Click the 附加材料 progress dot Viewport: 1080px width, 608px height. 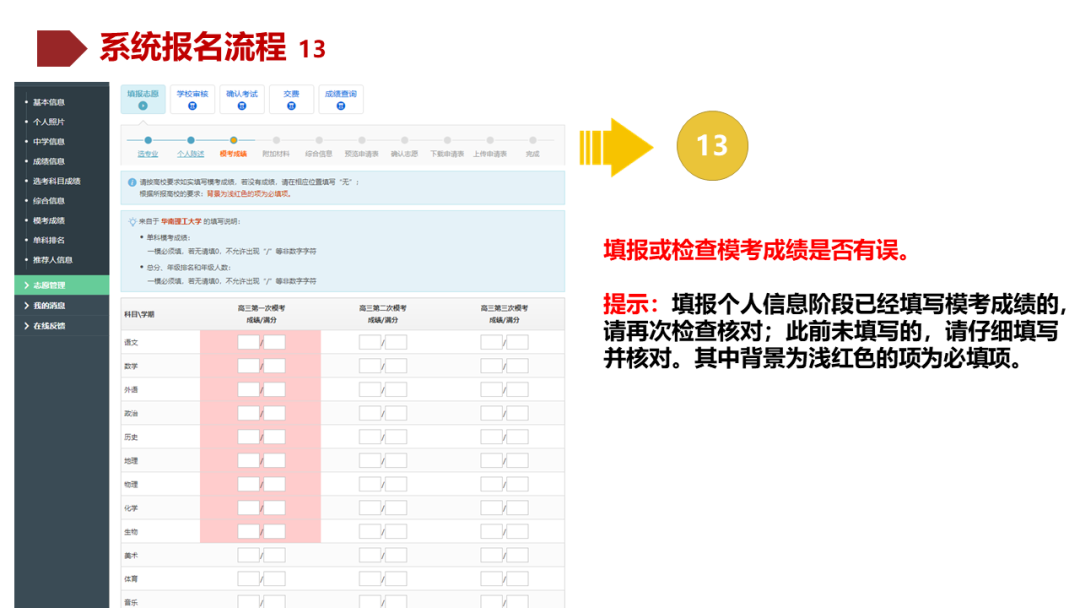[276, 140]
